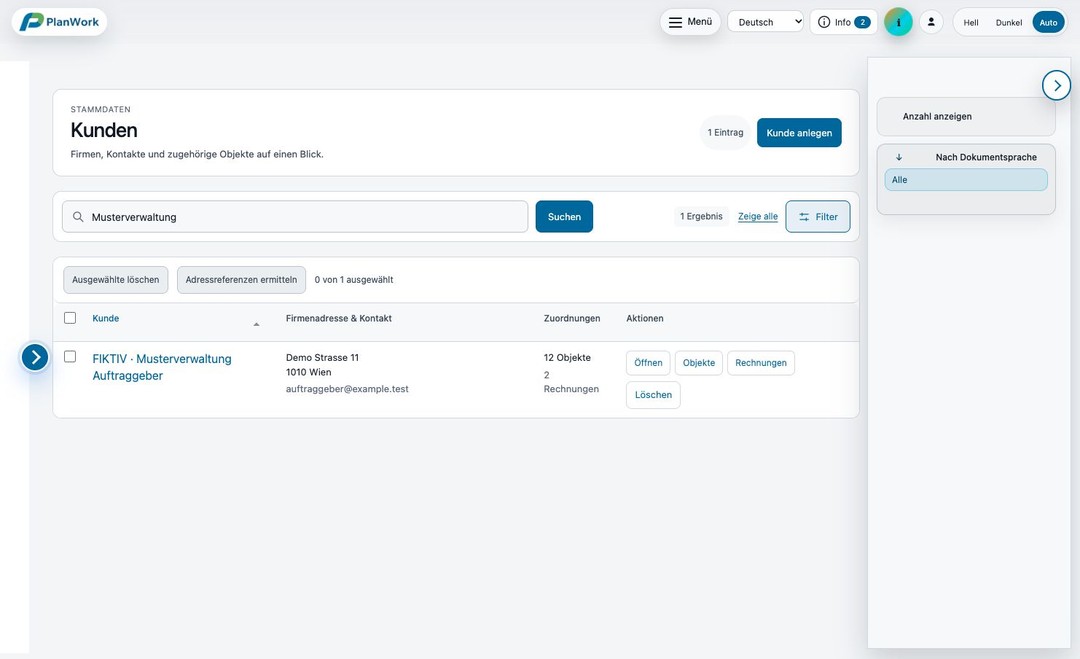The width and height of the screenshot is (1080, 659).
Task: Click Adressreferenzen ermitteln
Action: pos(241,280)
